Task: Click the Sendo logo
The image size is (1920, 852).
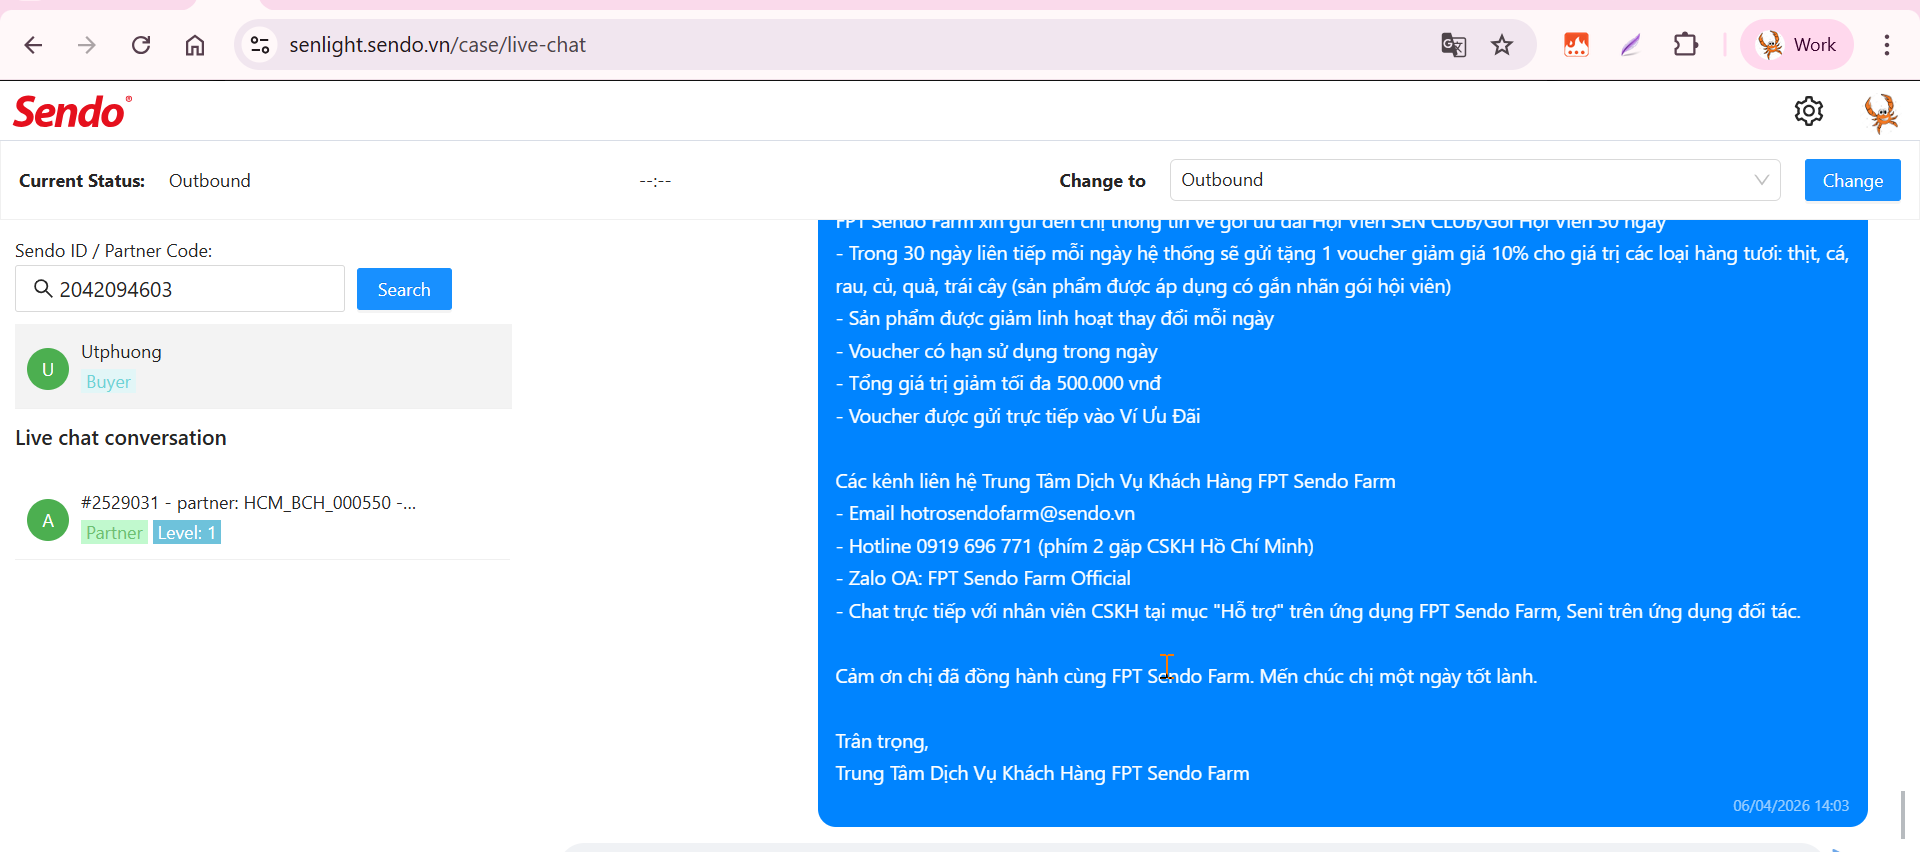Action: point(72,111)
